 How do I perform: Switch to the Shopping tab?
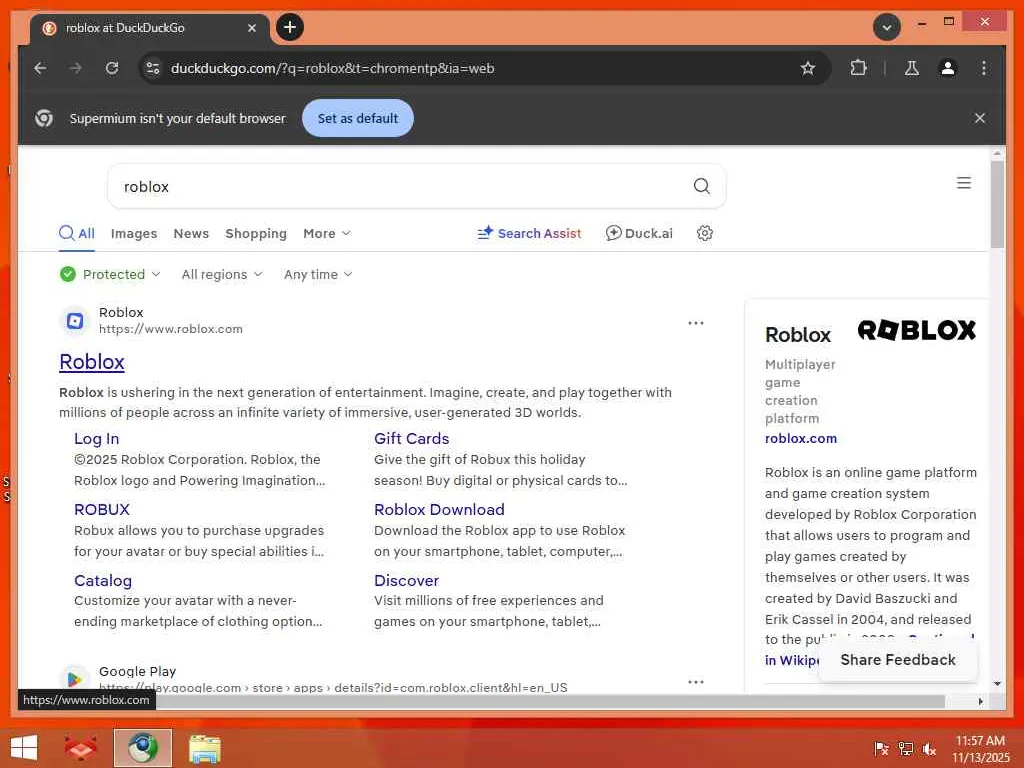[x=256, y=233]
